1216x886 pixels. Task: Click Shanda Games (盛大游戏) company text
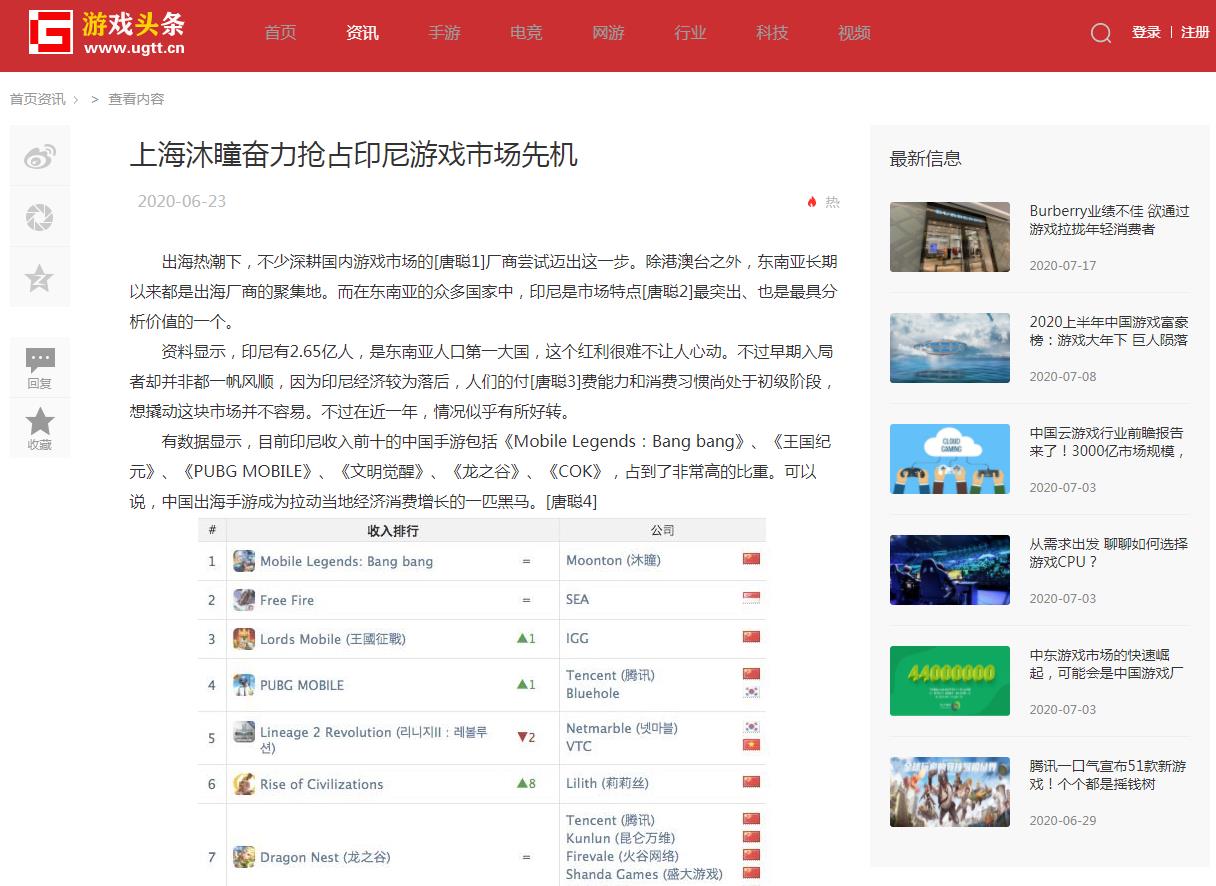pyautogui.click(x=644, y=874)
